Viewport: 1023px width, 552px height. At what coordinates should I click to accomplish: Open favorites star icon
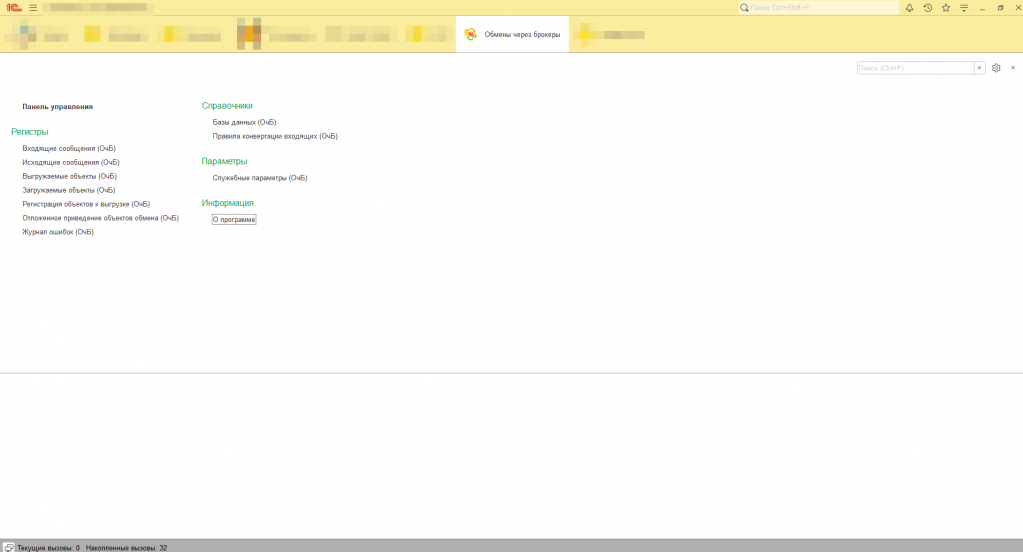click(x=946, y=8)
